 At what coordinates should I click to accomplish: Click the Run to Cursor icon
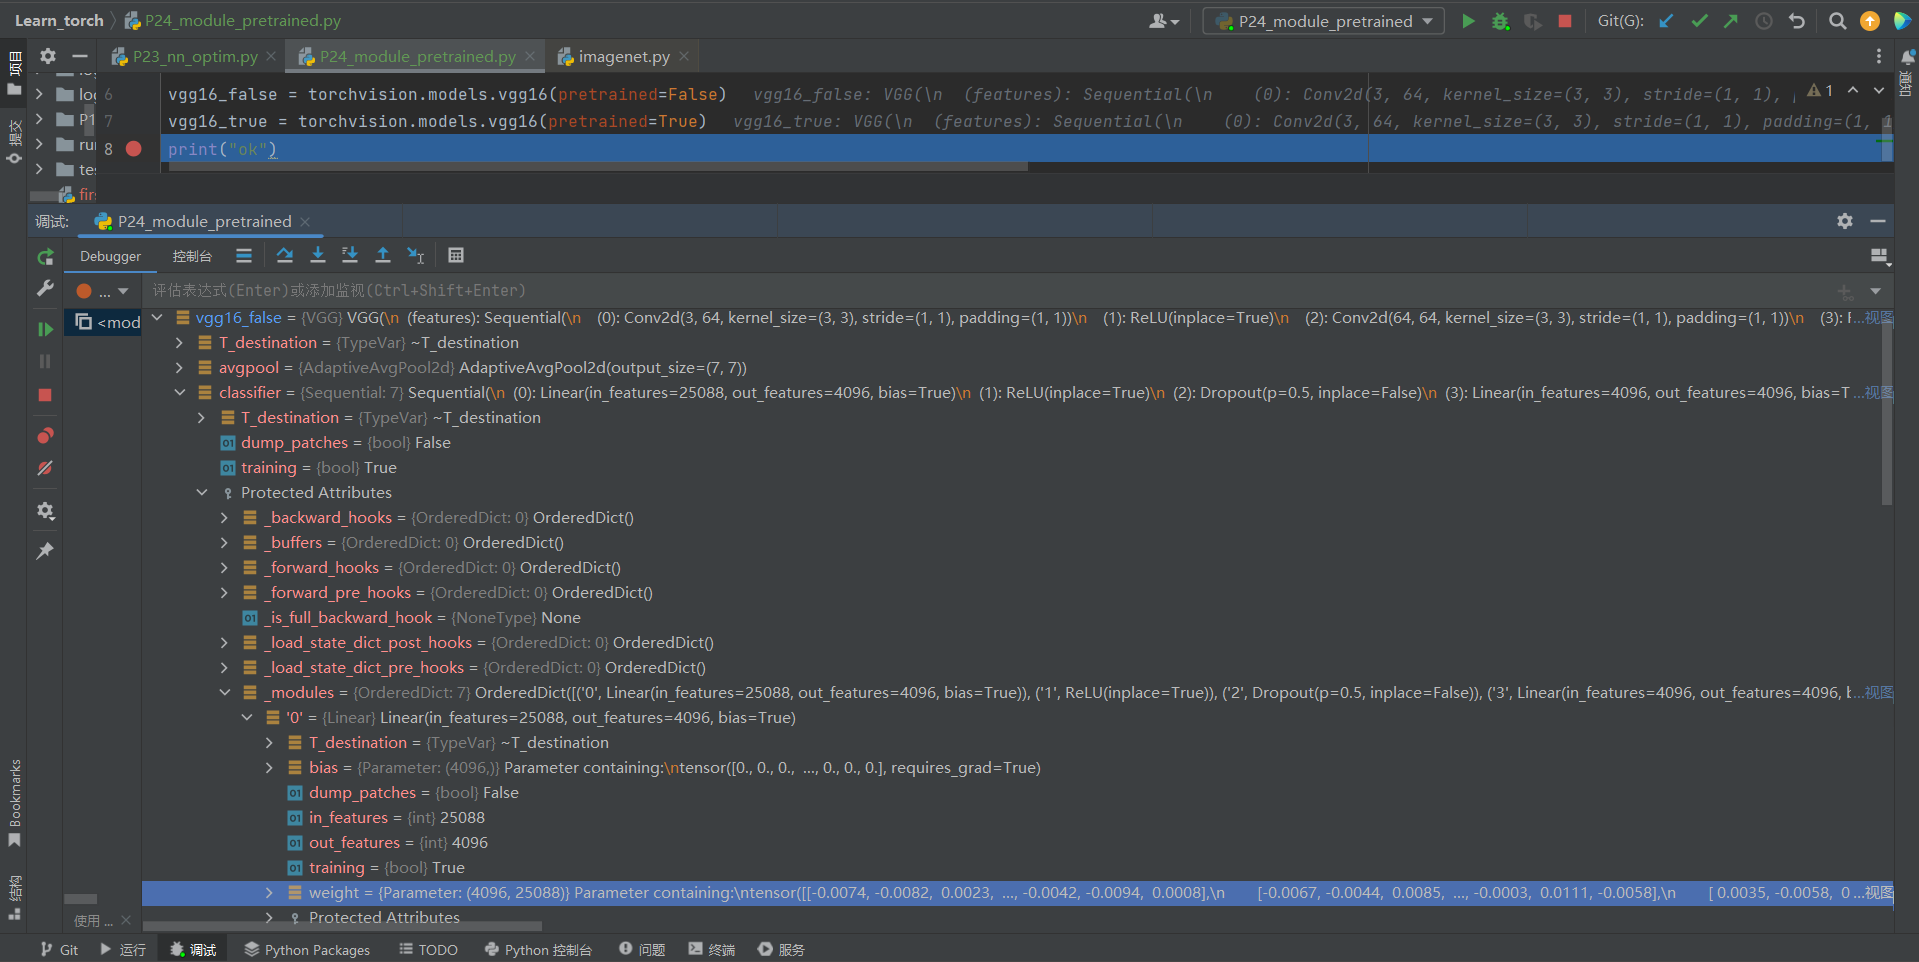(x=416, y=255)
